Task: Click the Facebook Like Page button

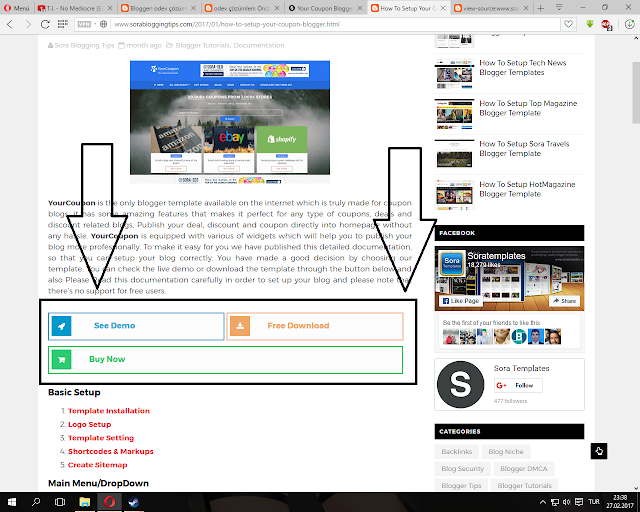Action: [x=461, y=301]
